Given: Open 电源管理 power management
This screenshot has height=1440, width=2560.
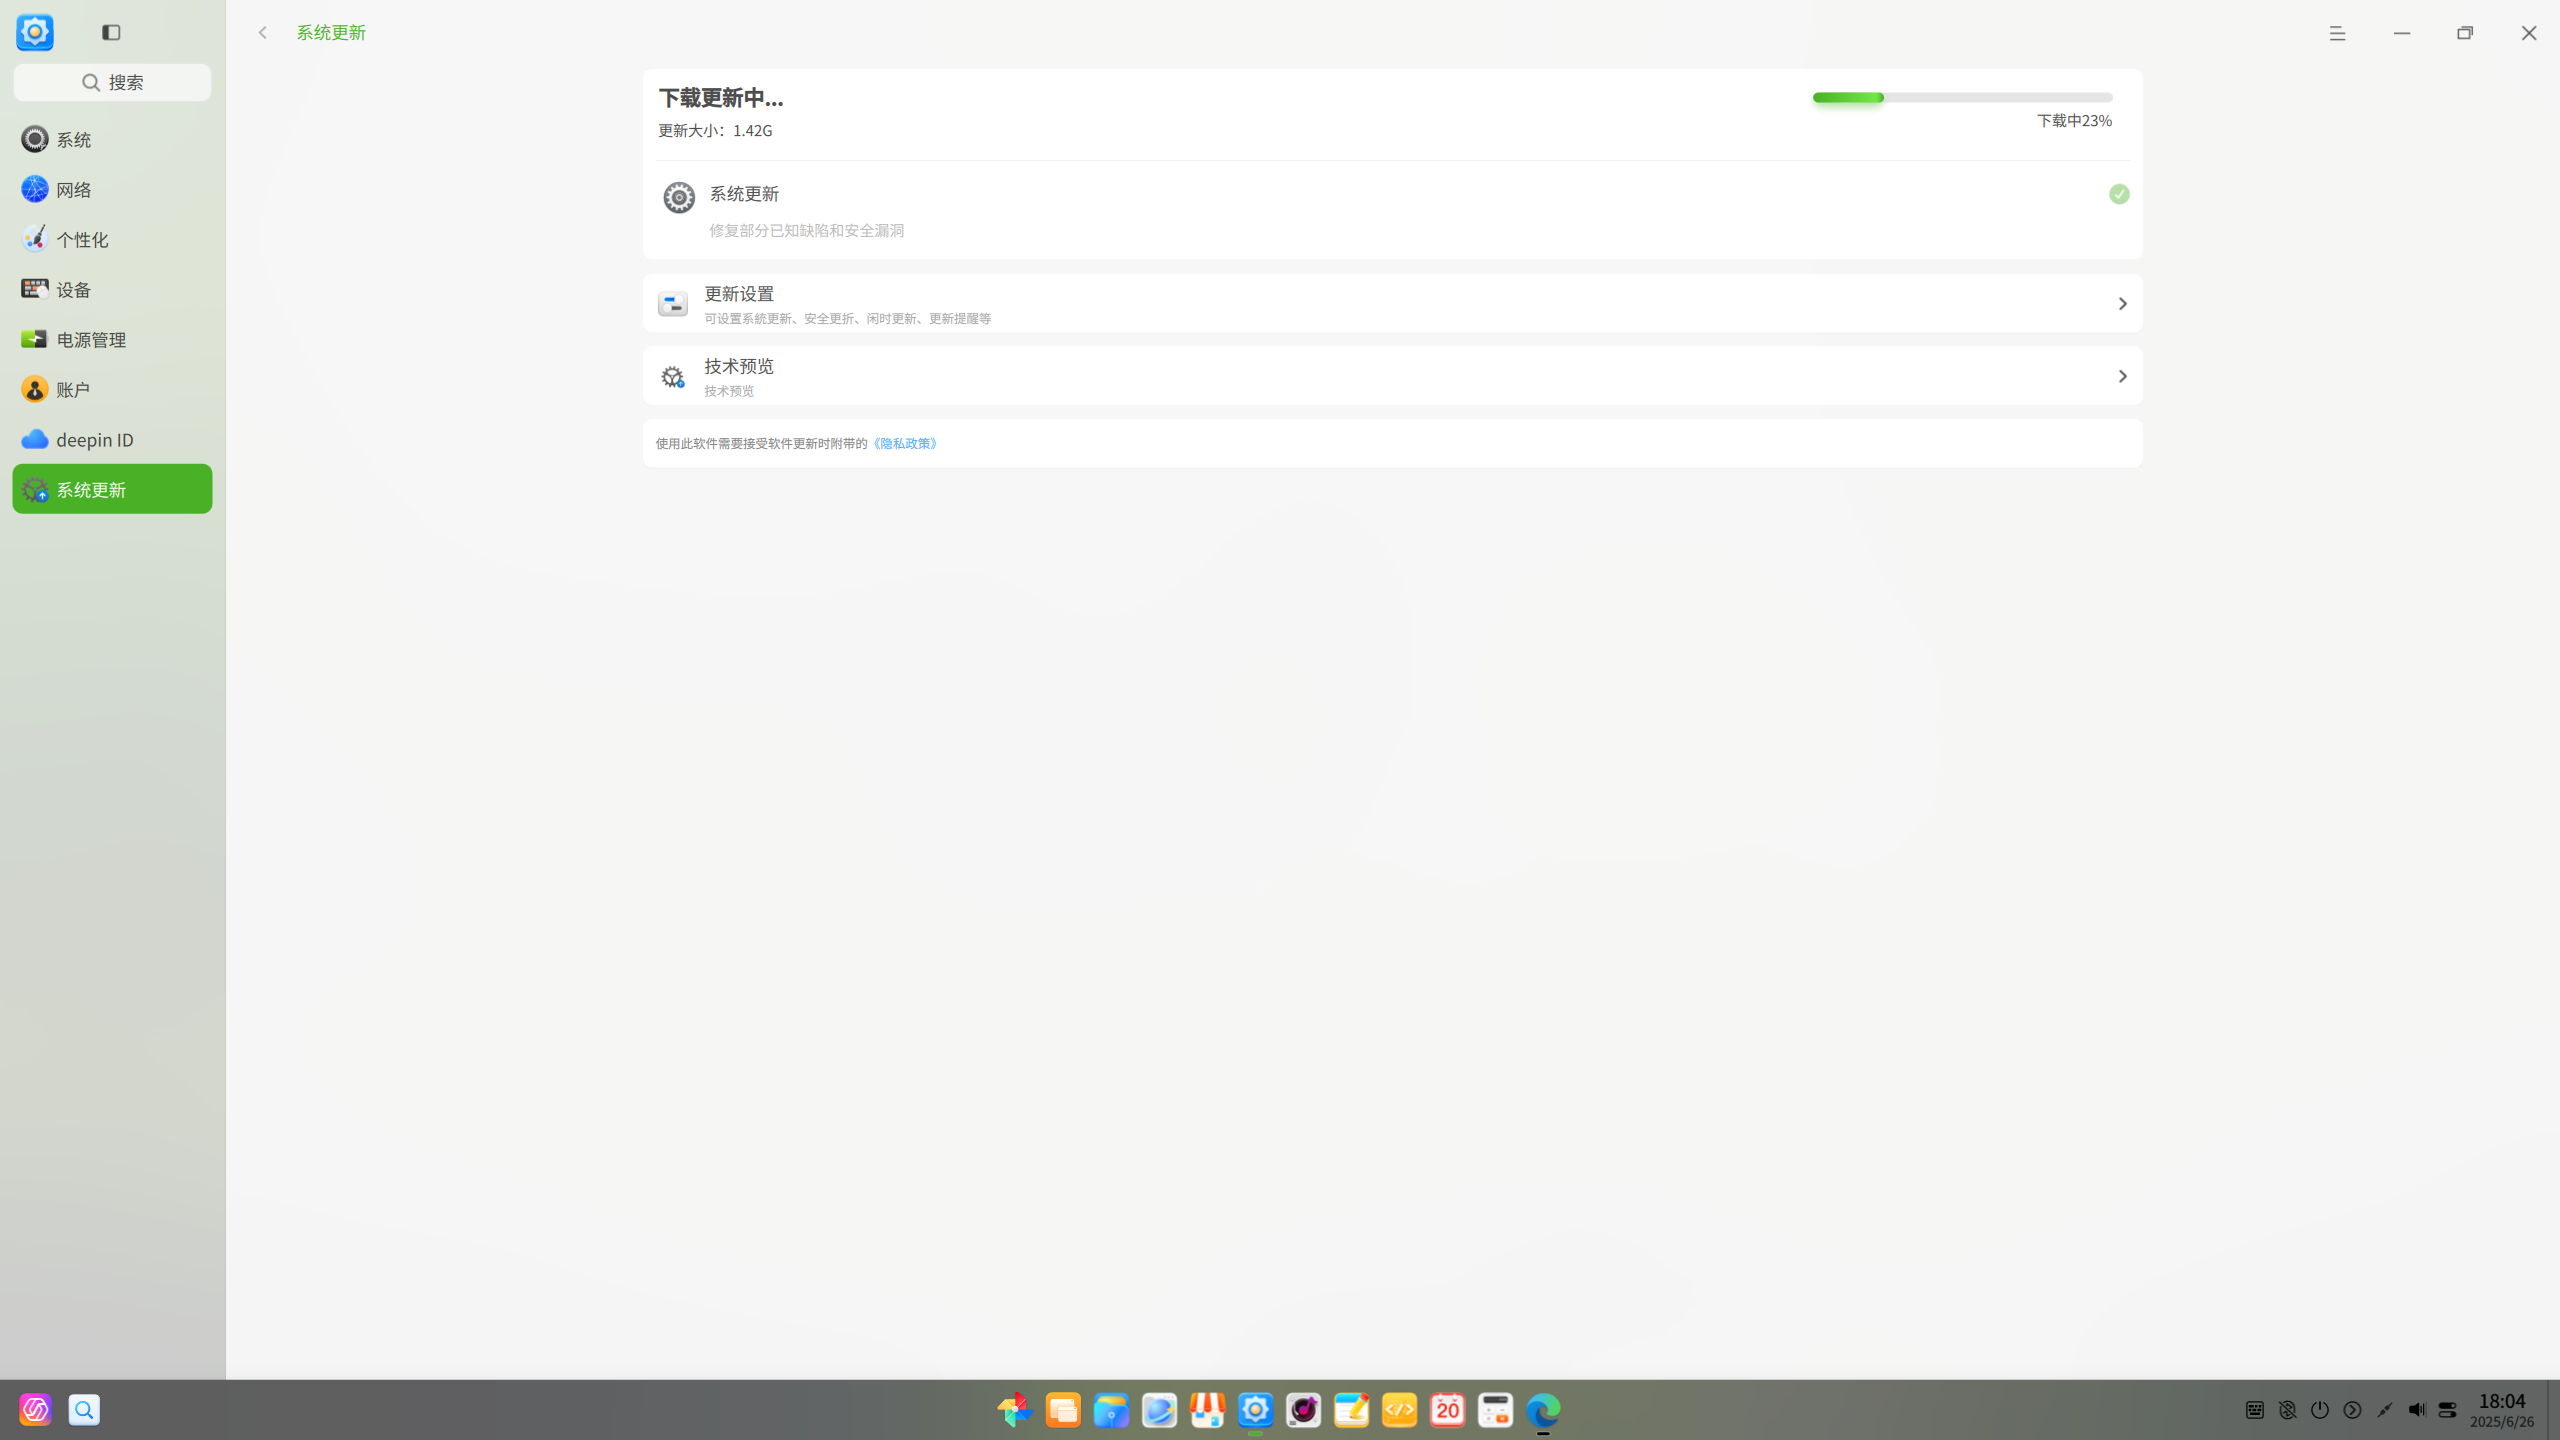Looking at the screenshot, I should coord(112,339).
